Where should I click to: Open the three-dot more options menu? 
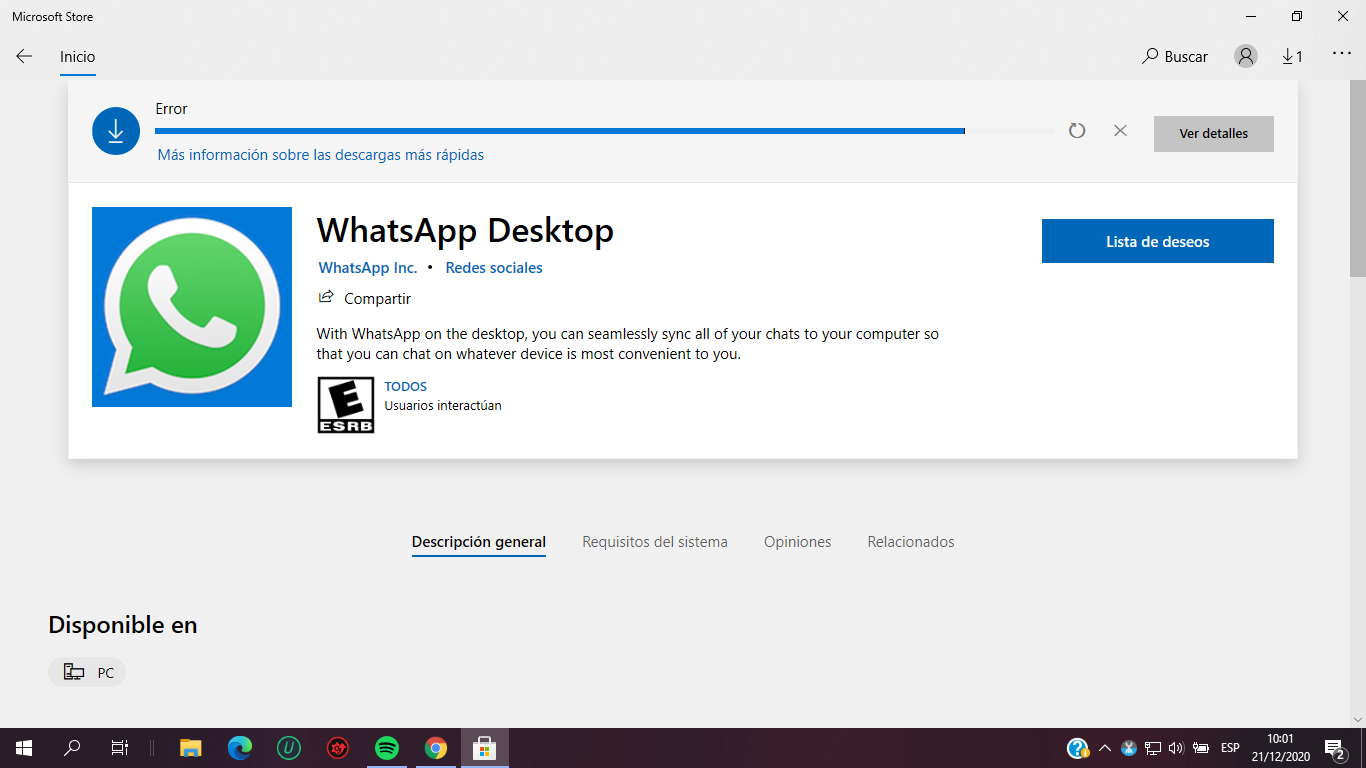[x=1342, y=54]
